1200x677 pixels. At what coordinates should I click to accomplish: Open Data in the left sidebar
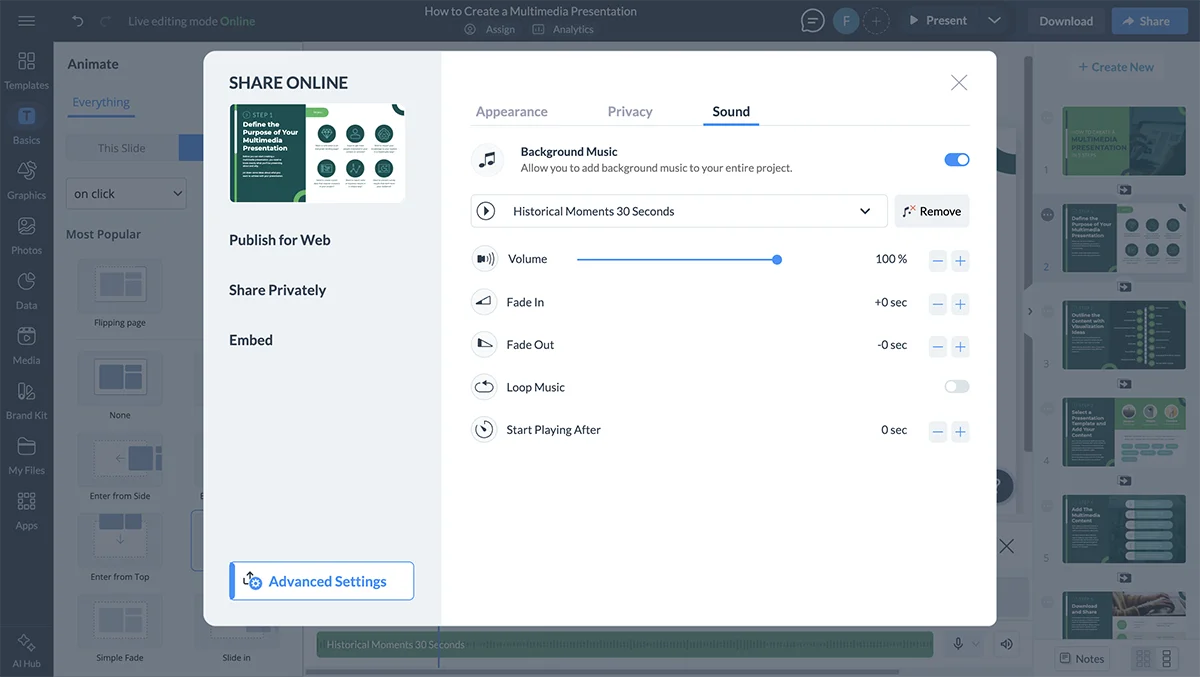(x=26, y=290)
